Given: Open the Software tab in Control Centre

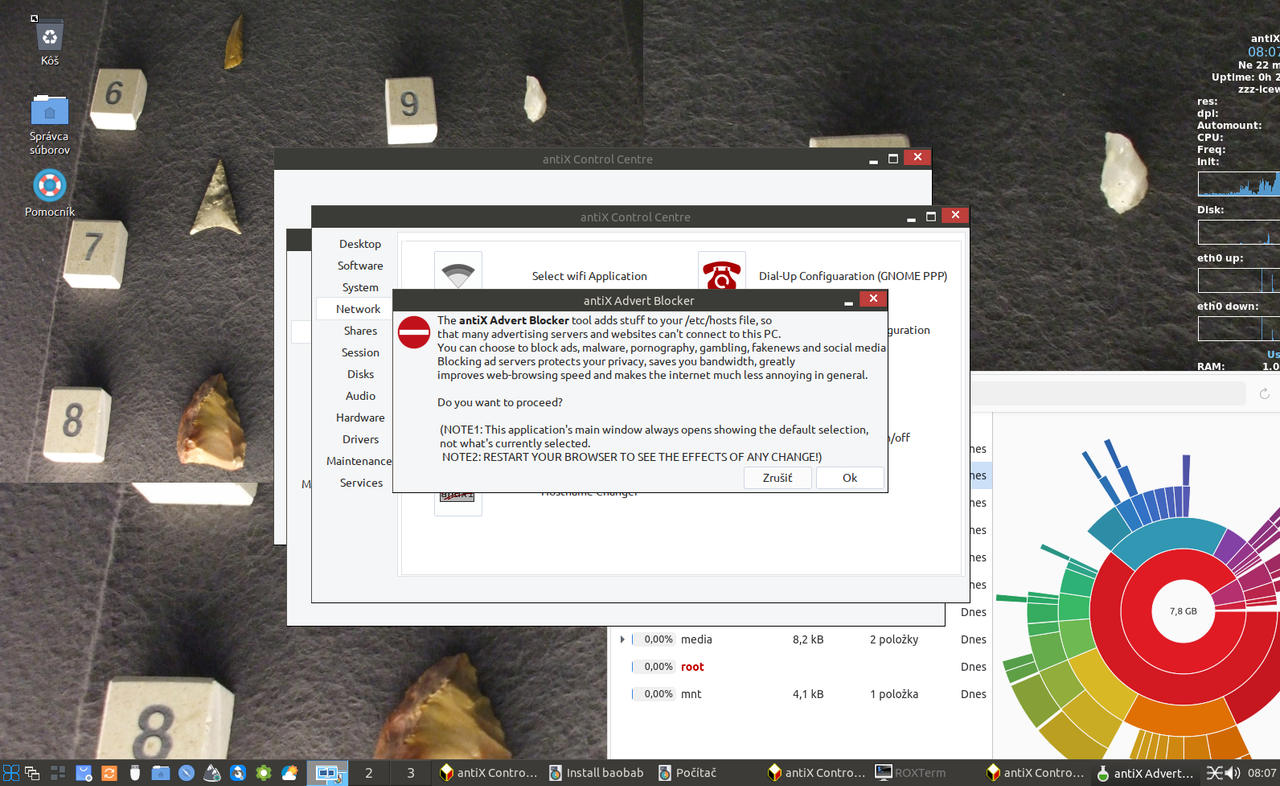Looking at the screenshot, I should coord(360,266).
